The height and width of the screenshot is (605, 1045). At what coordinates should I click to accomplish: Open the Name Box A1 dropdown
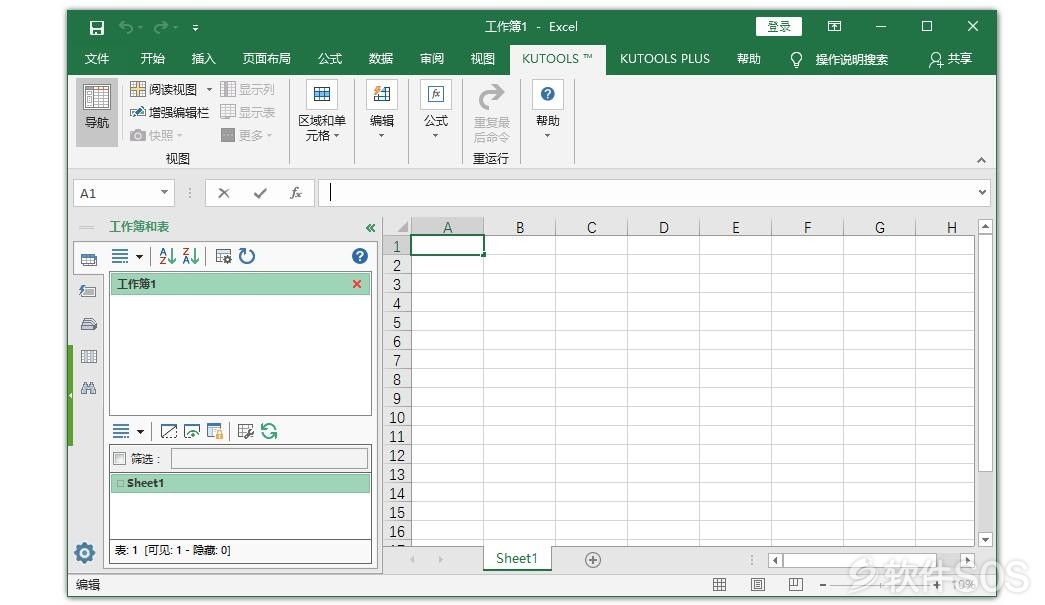[x=164, y=193]
